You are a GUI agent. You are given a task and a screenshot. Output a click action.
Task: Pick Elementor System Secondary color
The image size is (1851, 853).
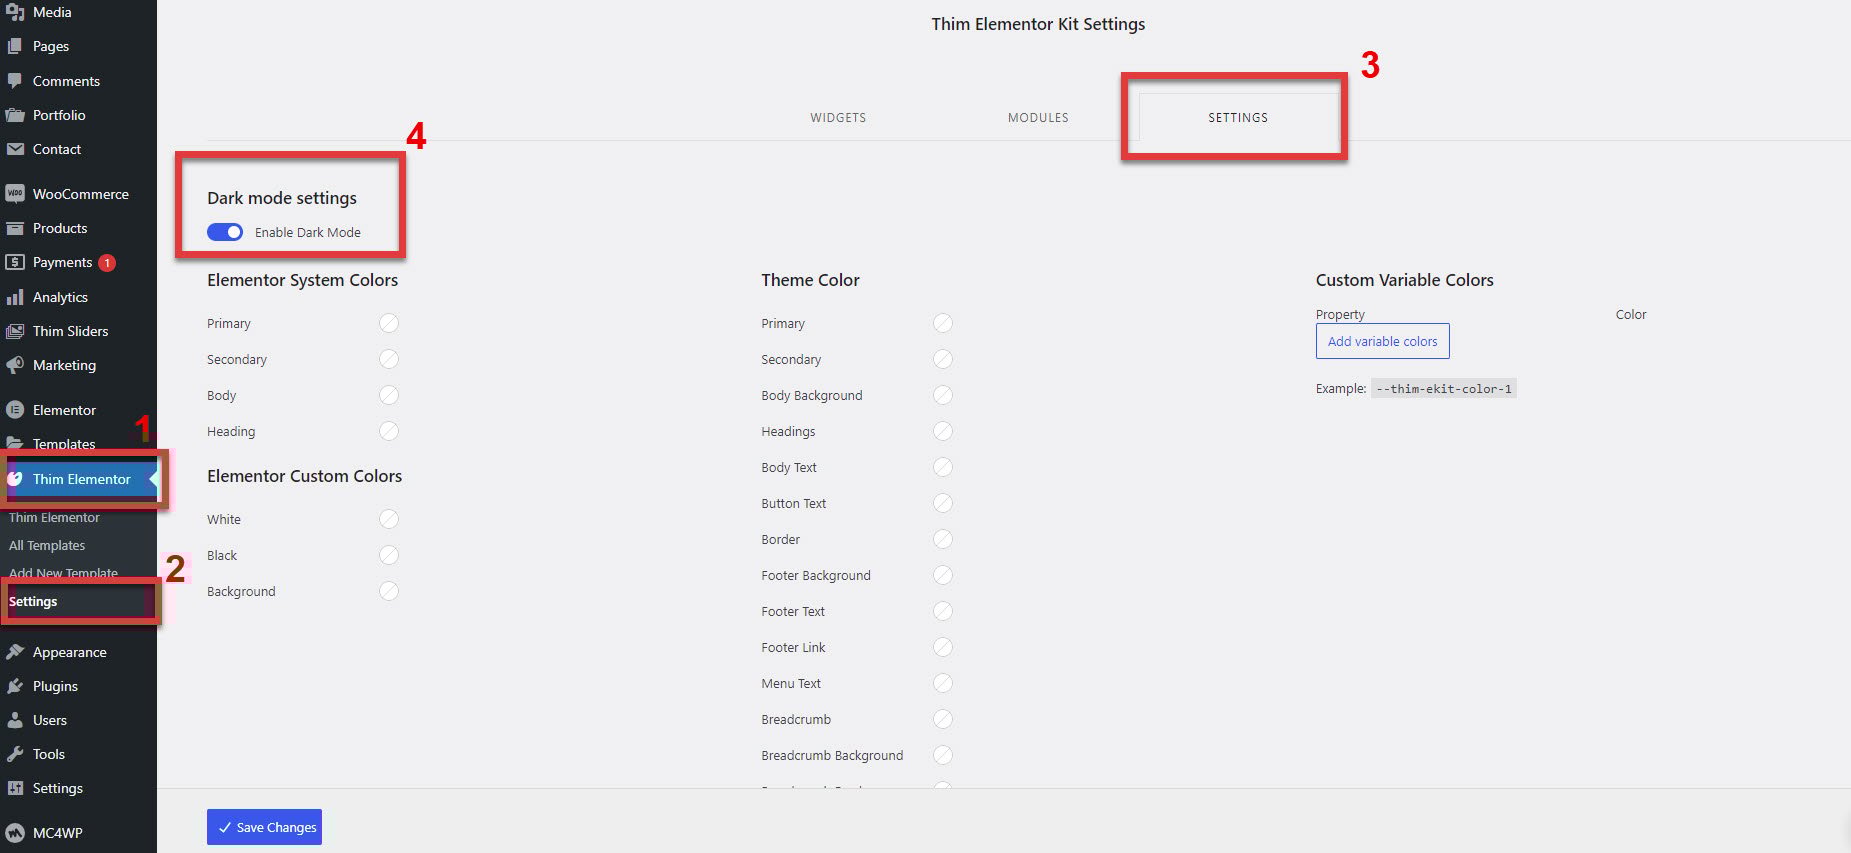click(x=389, y=359)
